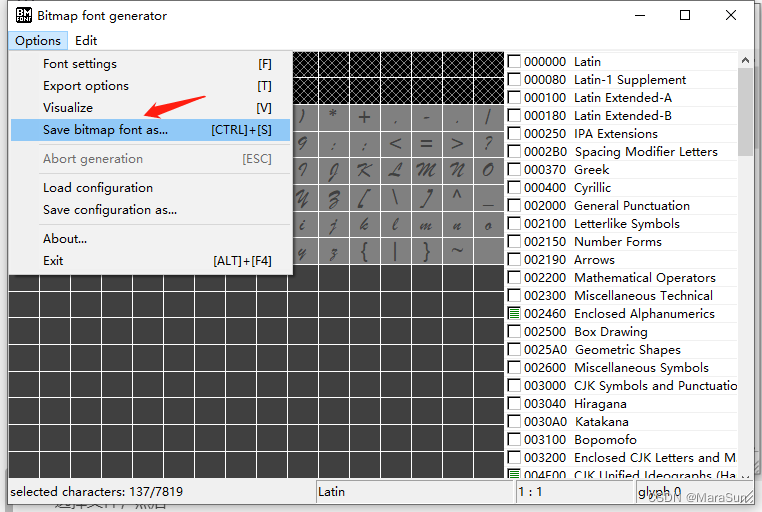Open the Options menu
Image resolution: width=762 pixels, height=512 pixels.
coord(38,41)
